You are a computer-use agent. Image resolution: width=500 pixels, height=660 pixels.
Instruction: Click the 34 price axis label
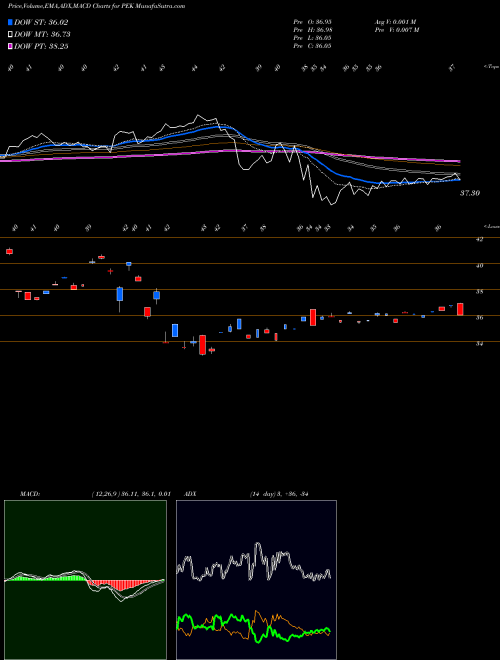click(479, 343)
